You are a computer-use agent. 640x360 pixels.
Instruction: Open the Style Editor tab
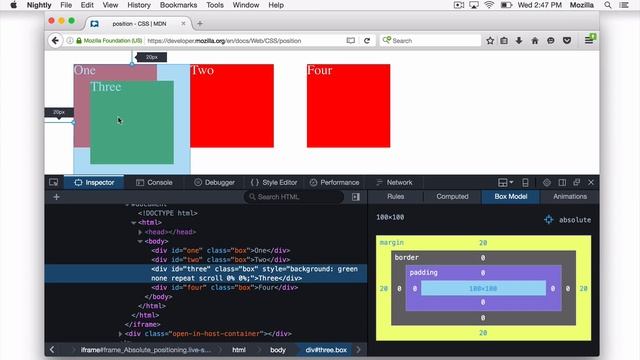(274, 182)
